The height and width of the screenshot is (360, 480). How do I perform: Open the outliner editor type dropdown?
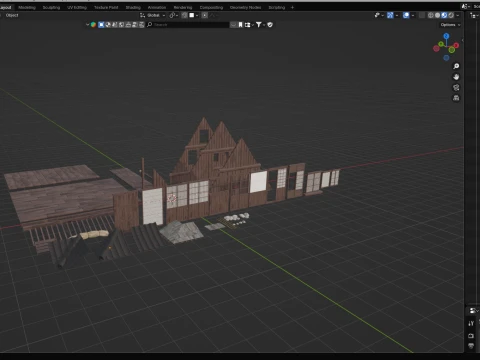tap(474, 15)
